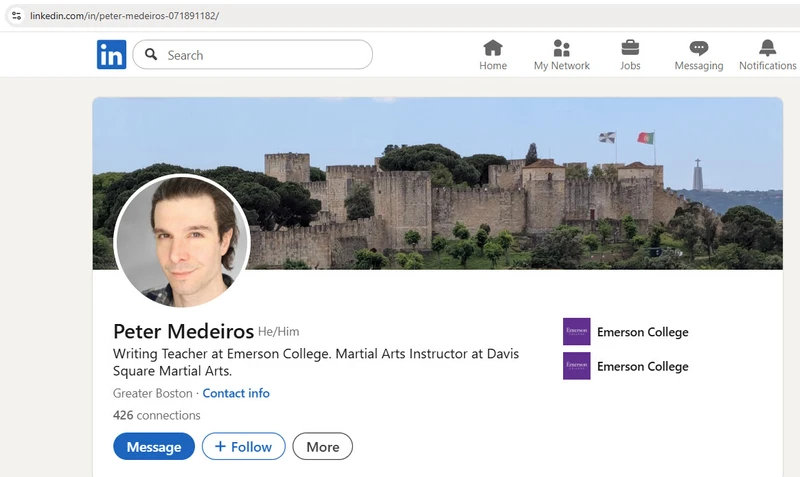Open the Messaging speech bubble icon
The height and width of the screenshot is (477, 800).
click(698, 48)
